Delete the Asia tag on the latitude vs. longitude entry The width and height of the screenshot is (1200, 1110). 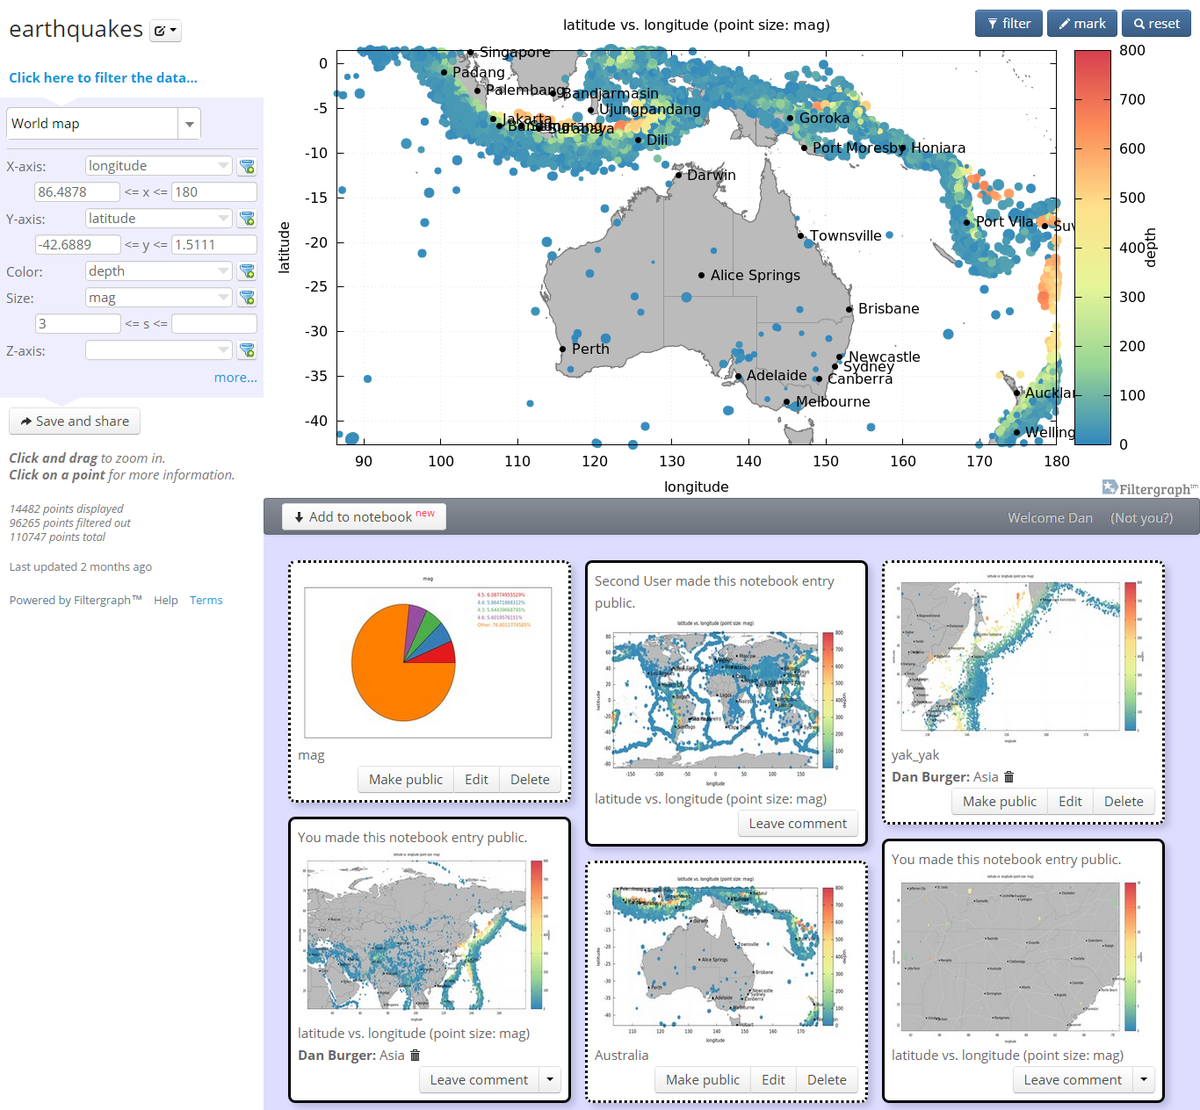[x=415, y=1055]
